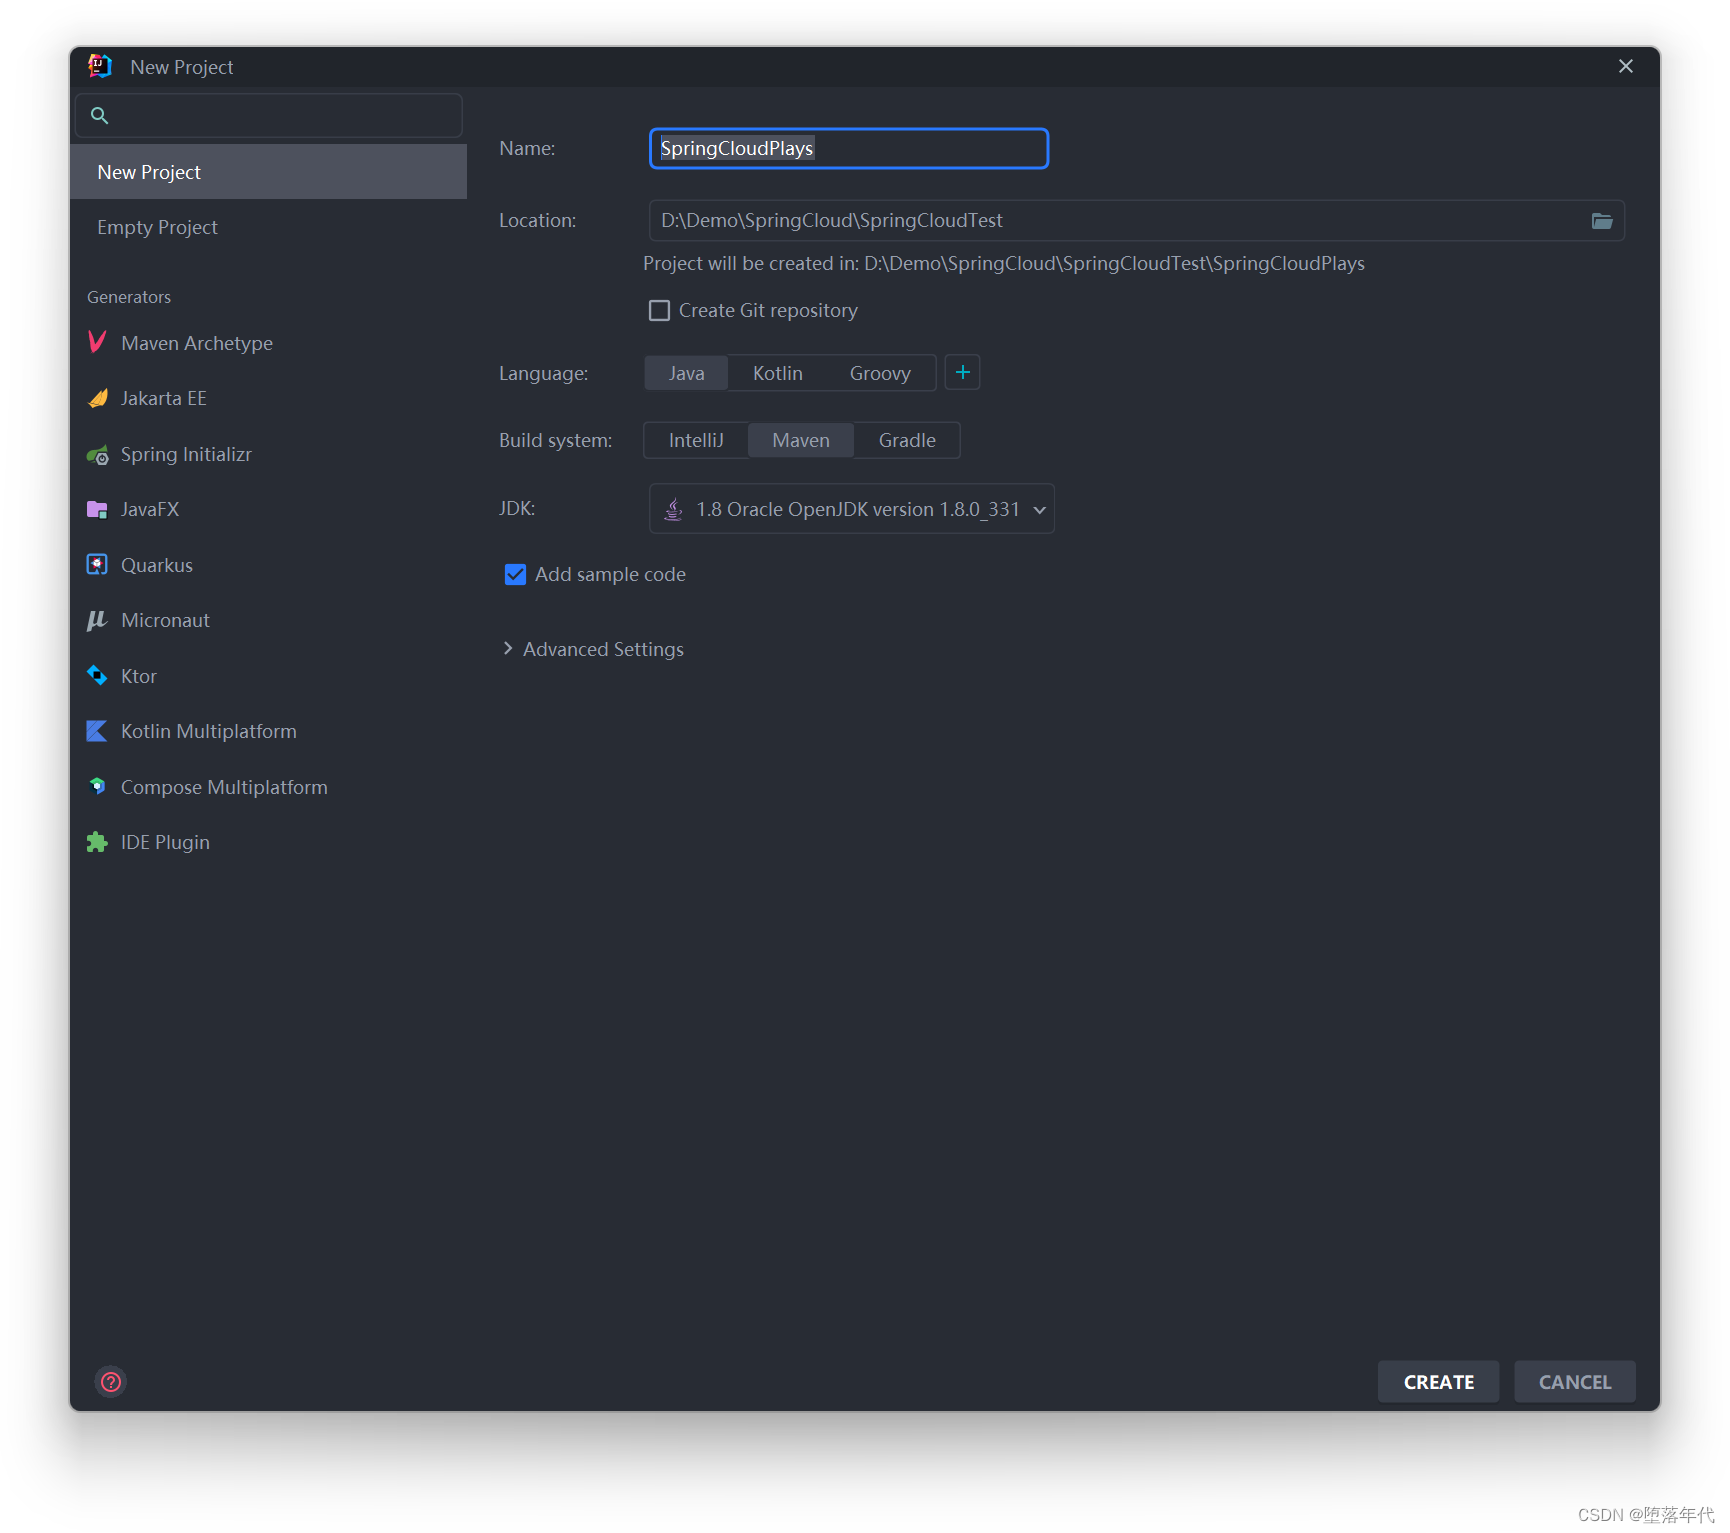Click the JavaFX folder icon
The height and width of the screenshot is (1533, 1730).
click(97, 509)
